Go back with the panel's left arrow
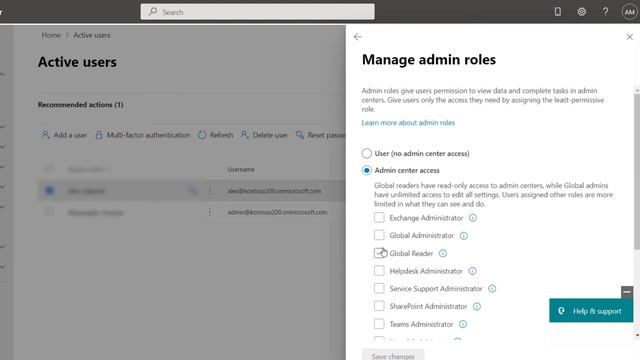 [x=358, y=37]
